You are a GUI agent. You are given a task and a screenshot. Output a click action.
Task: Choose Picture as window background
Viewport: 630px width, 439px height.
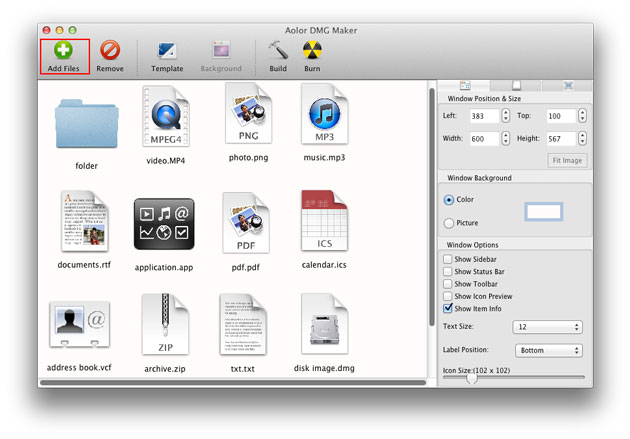pos(448,223)
